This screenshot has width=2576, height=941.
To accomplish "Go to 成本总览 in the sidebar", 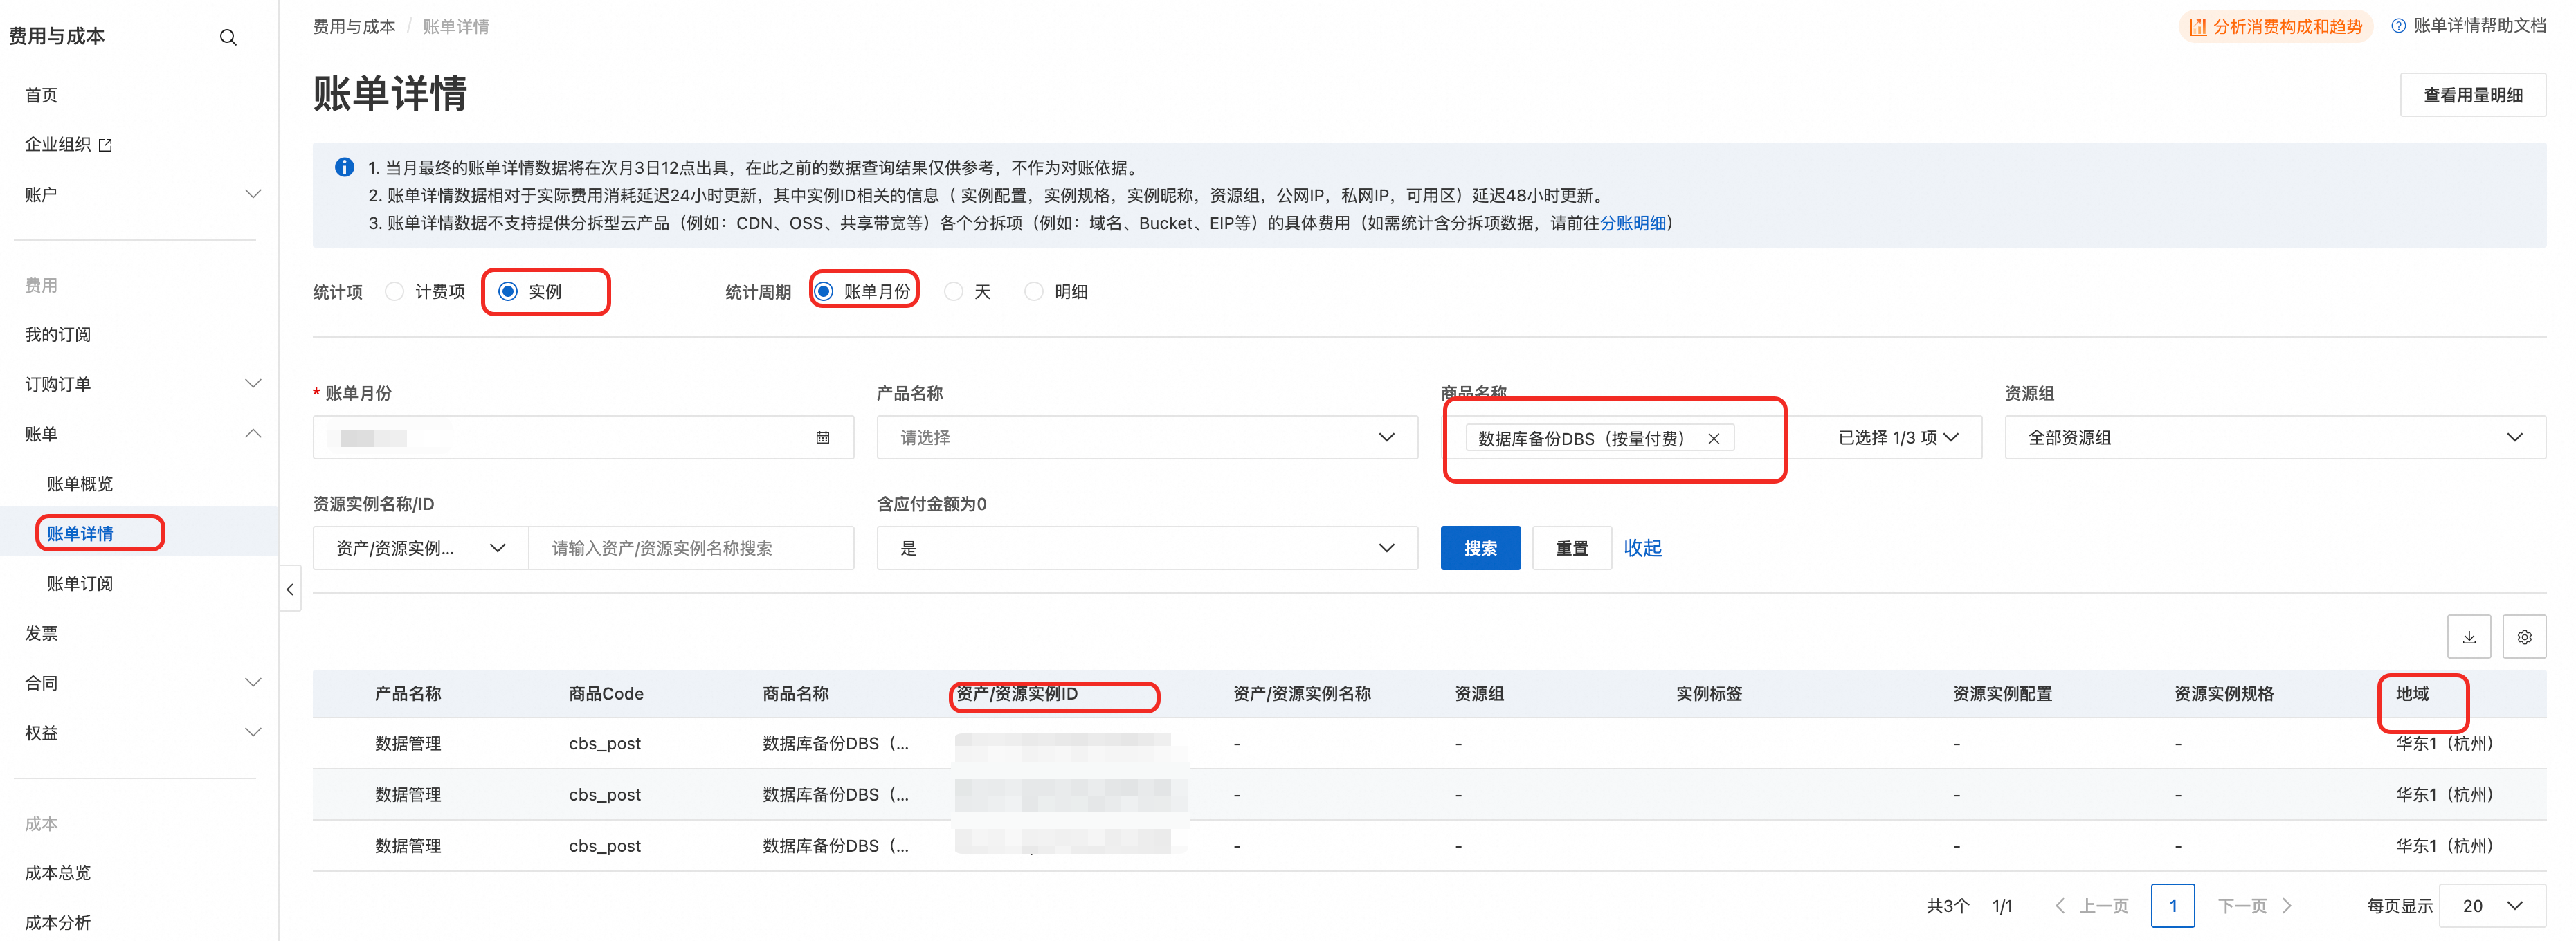I will click(58, 872).
